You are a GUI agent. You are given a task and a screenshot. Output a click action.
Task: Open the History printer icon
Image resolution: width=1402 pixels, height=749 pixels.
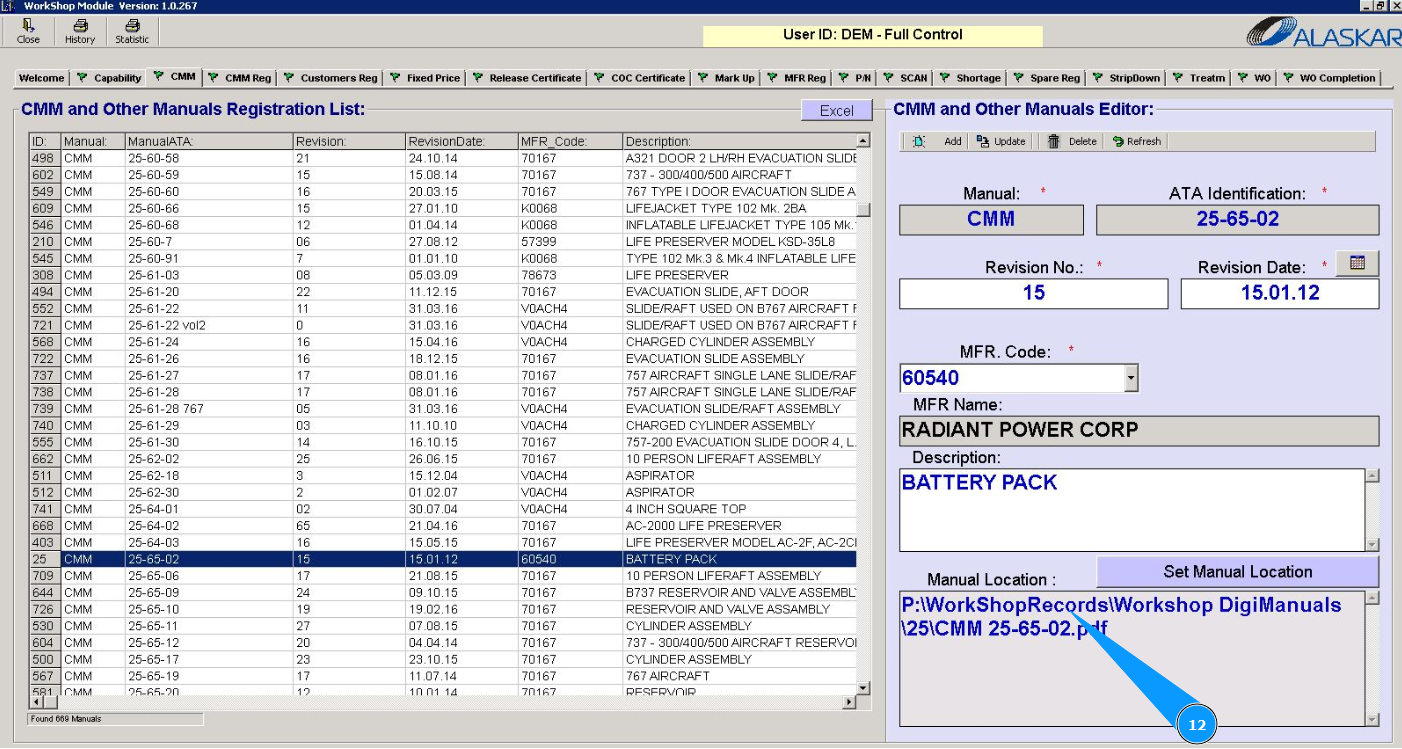[80, 27]
